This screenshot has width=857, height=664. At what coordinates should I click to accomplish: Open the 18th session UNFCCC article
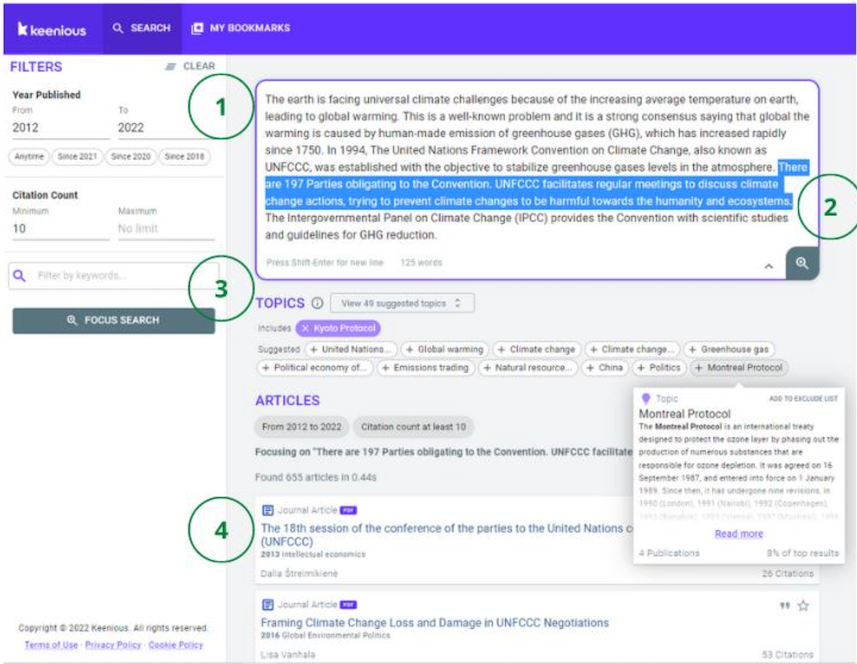447,535
